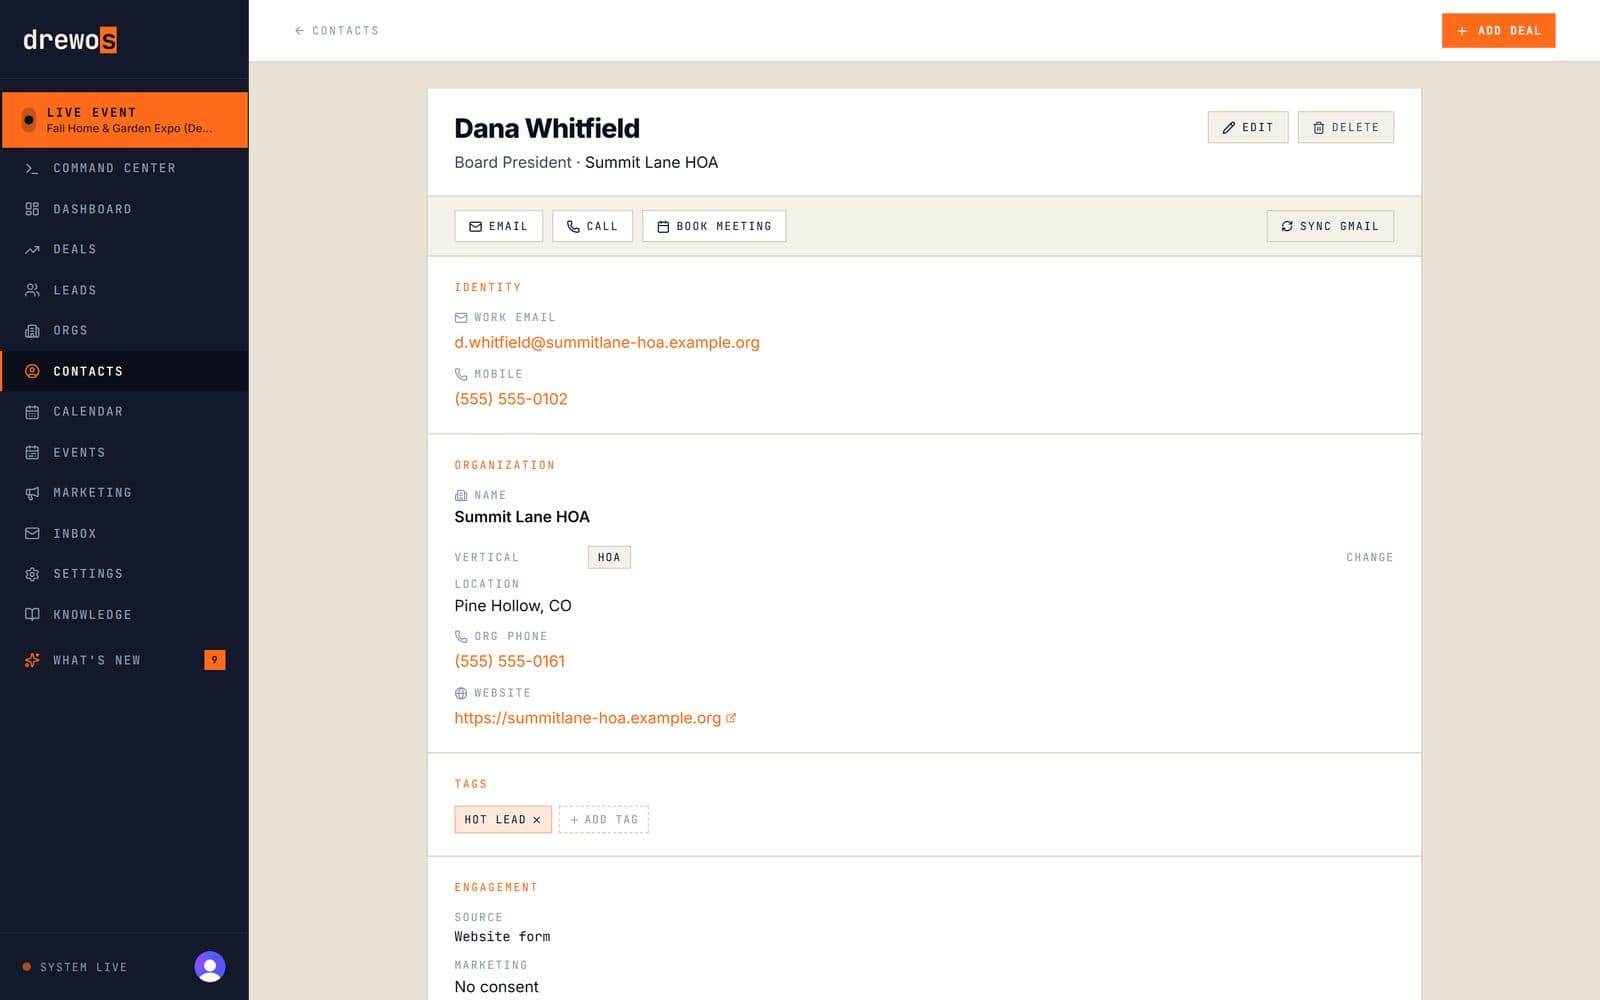Sync Gmail for this contact

coord(1330,226)
